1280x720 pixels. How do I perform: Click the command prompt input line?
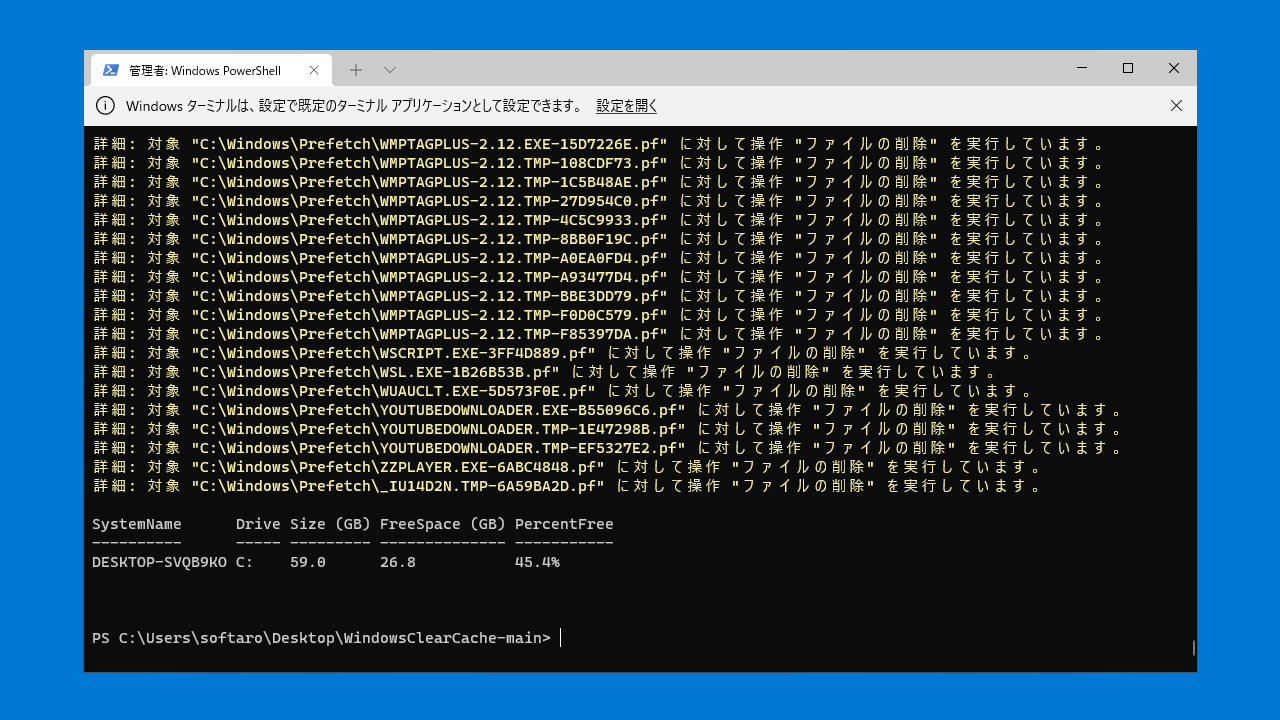[326, 638]
